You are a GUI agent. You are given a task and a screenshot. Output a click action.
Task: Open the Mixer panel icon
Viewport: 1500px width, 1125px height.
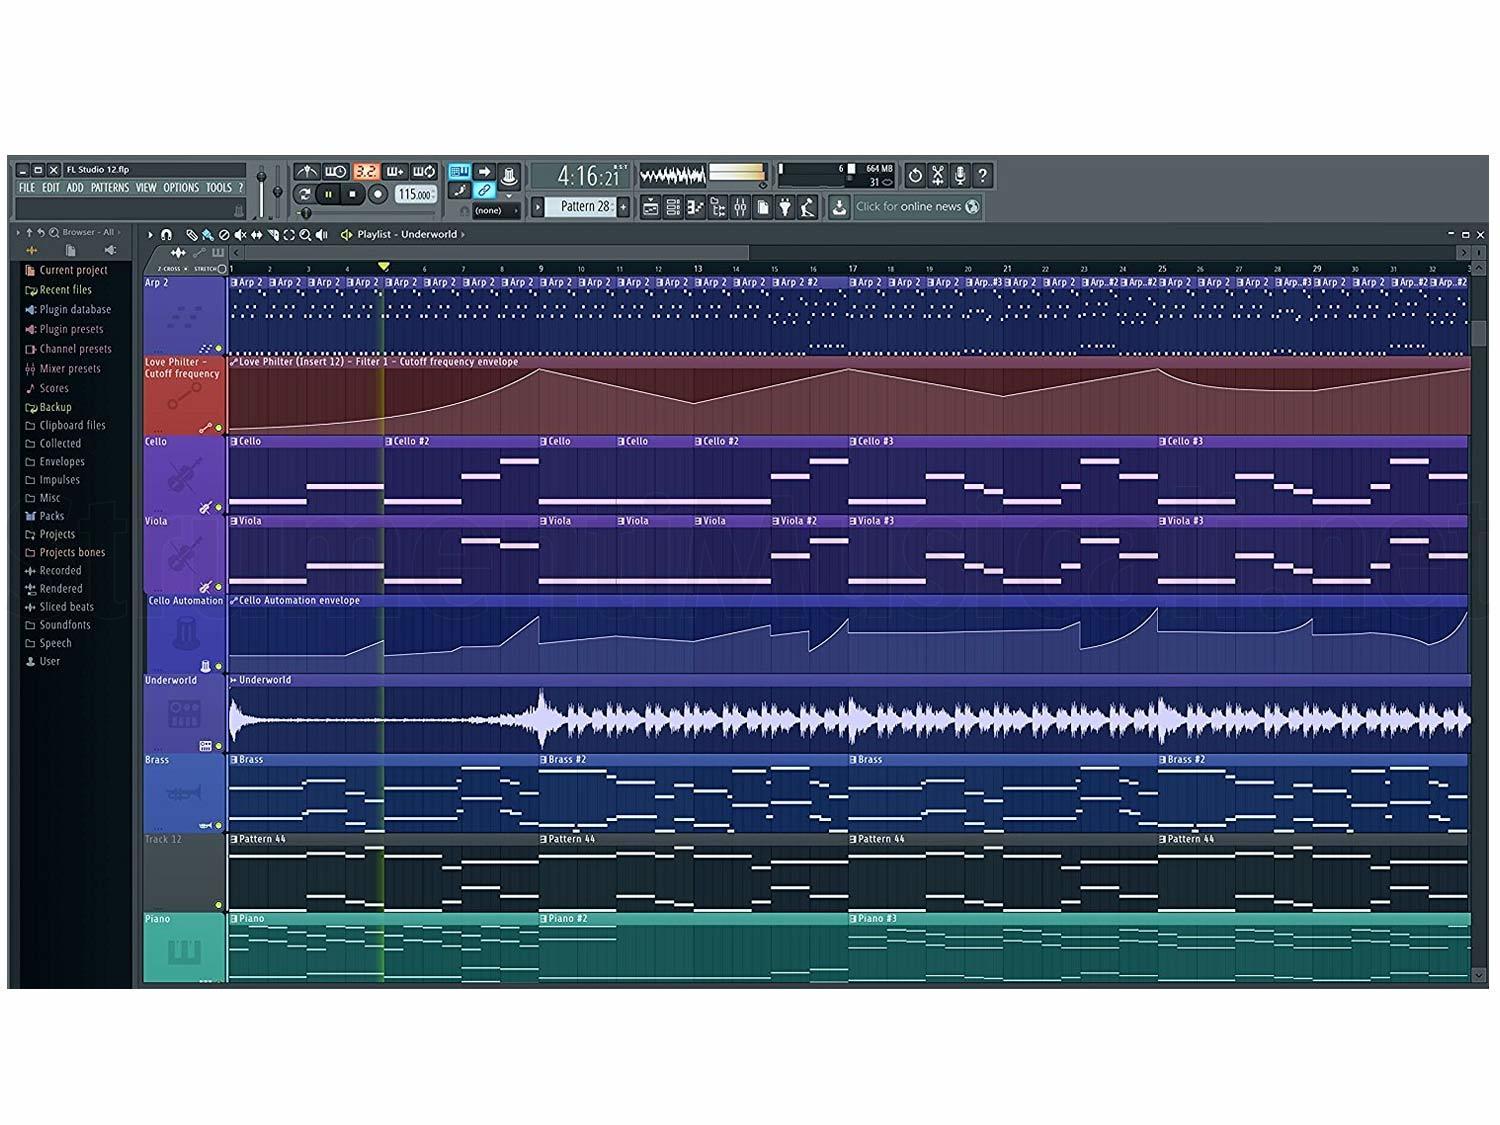pyautogui.click(x=740, y=207)
